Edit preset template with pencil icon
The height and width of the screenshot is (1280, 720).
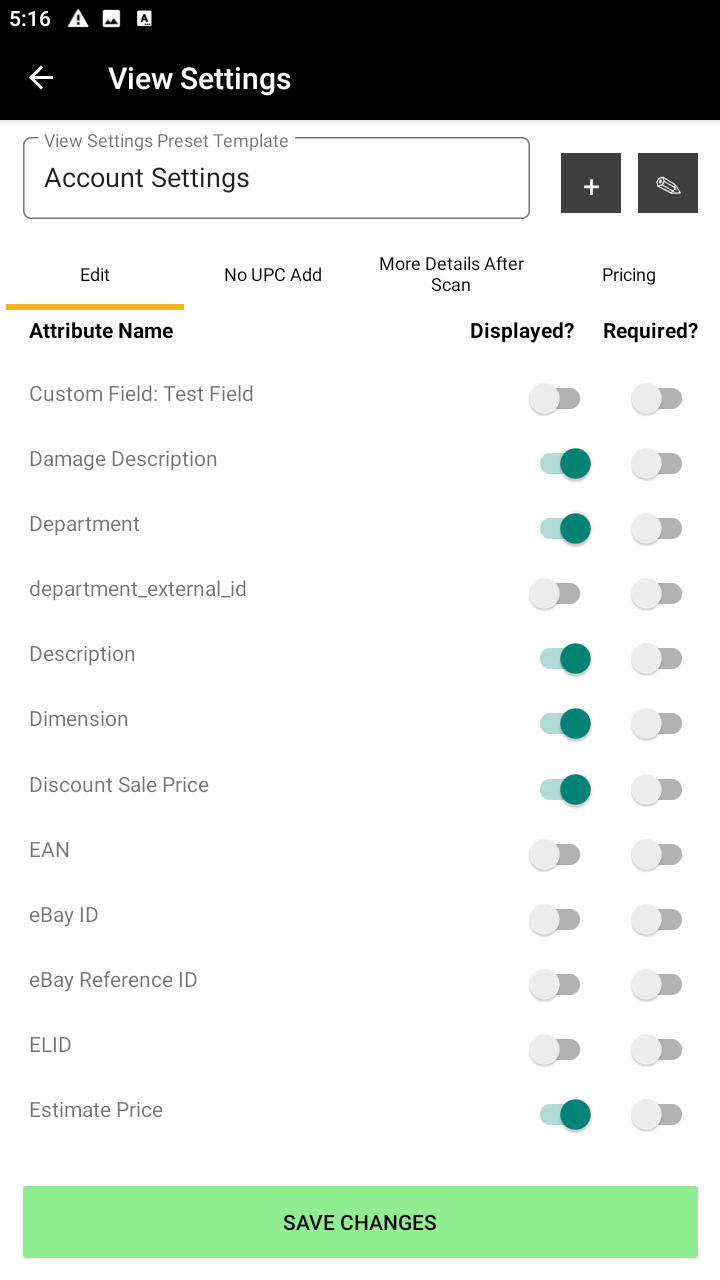[x=668, y=183]
